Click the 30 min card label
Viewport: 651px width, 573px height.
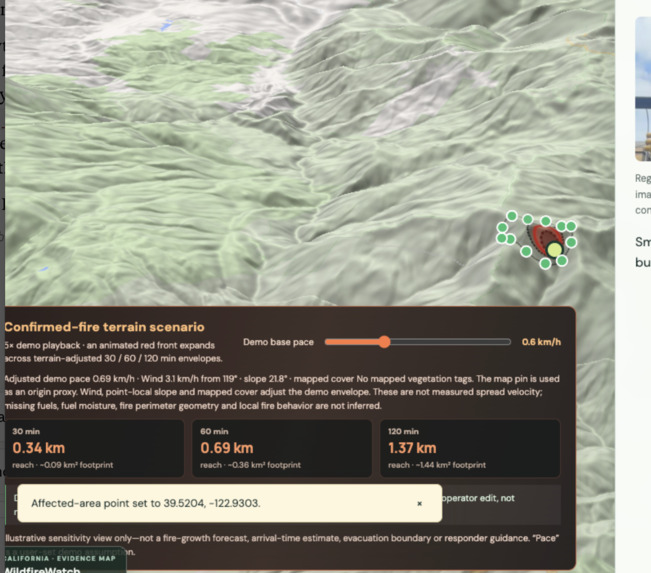tap(26, 431)
